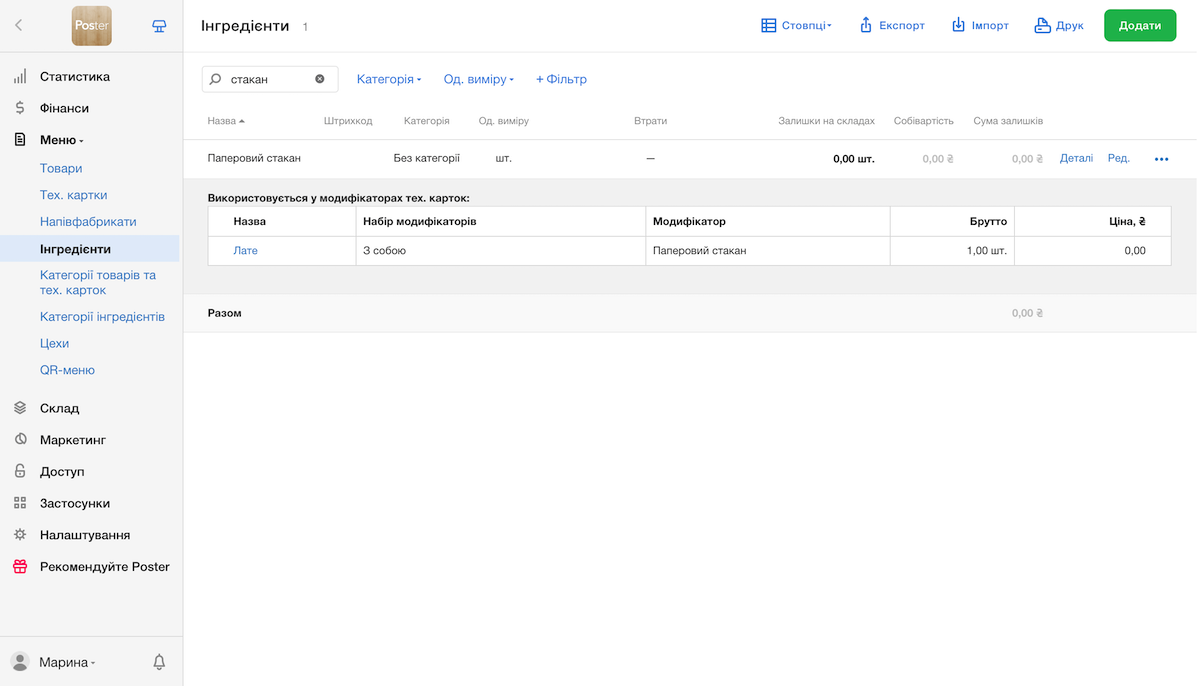The image size is (1200, 686).
Task: Open the Стовпці columns dropdown
Action: coord(796,25)
